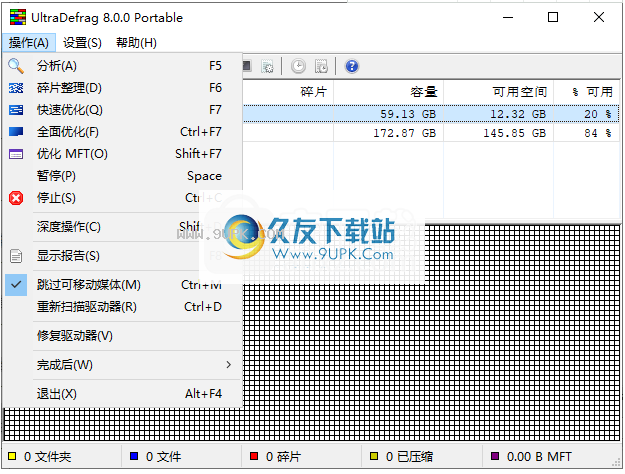Choose 全面优化(F) from the menu

point(123,132)
